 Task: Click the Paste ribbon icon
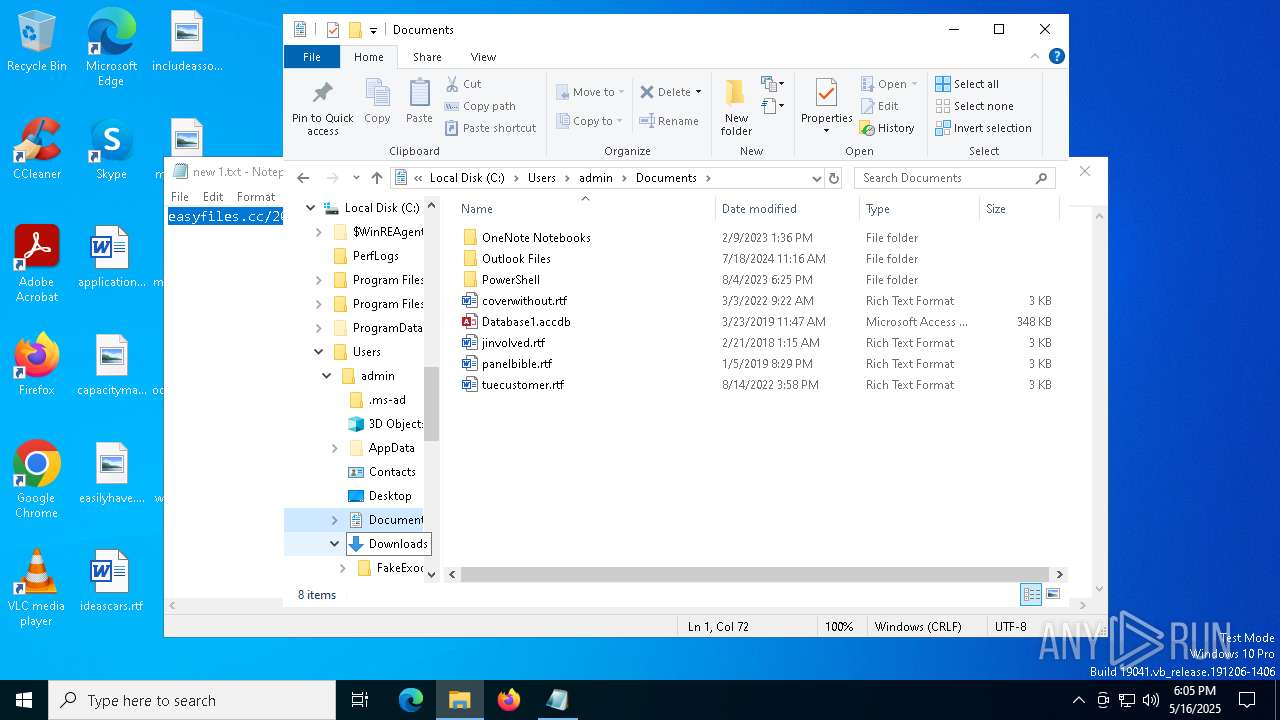(x=419, y=102)
